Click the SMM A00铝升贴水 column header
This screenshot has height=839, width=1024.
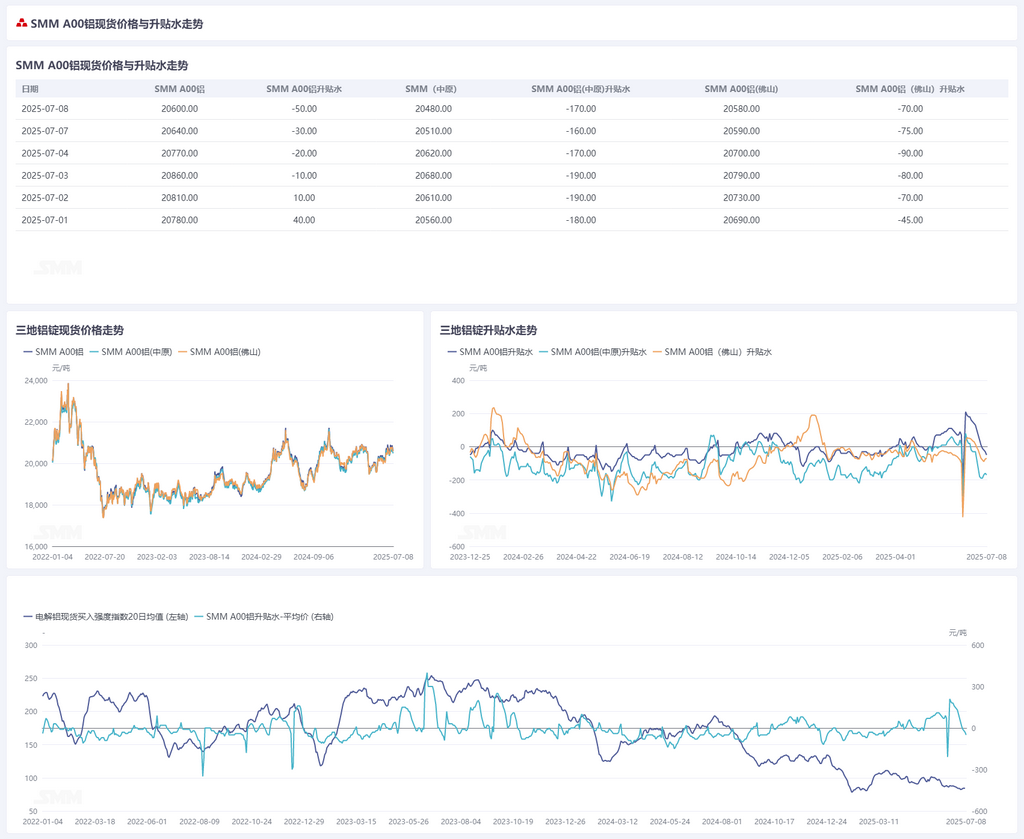[304, 89]
